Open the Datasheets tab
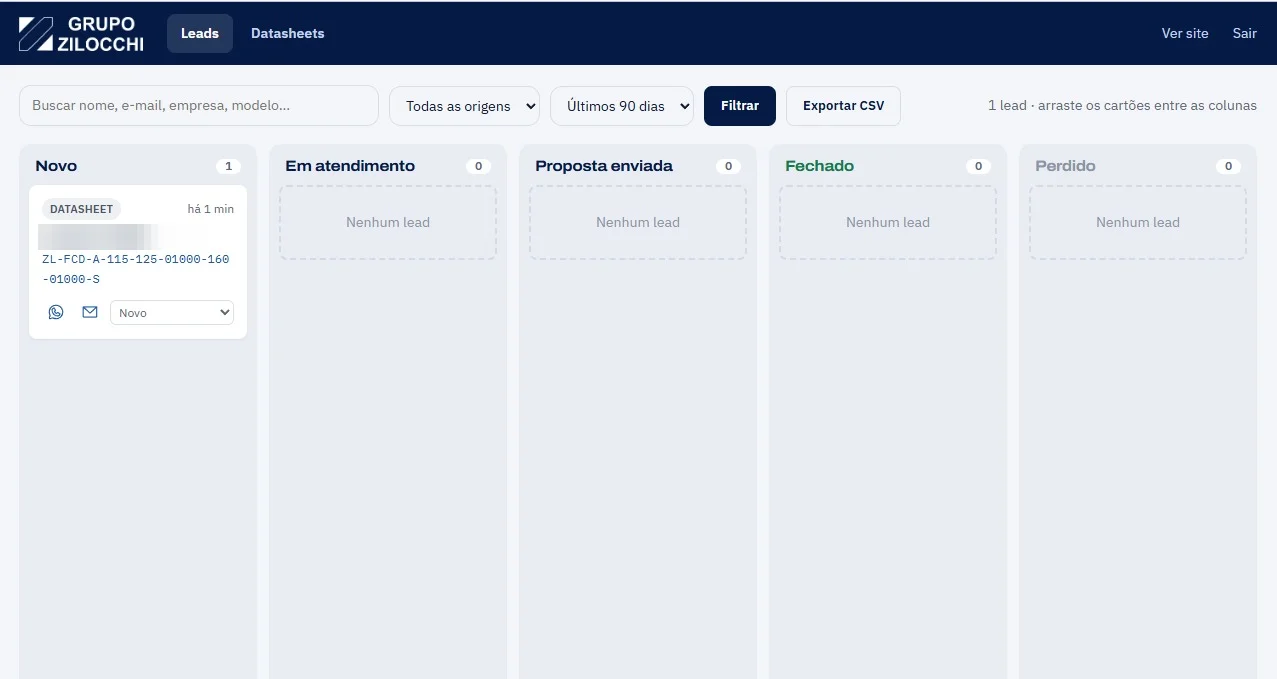Screen dimensions: 1277x679 288,33
